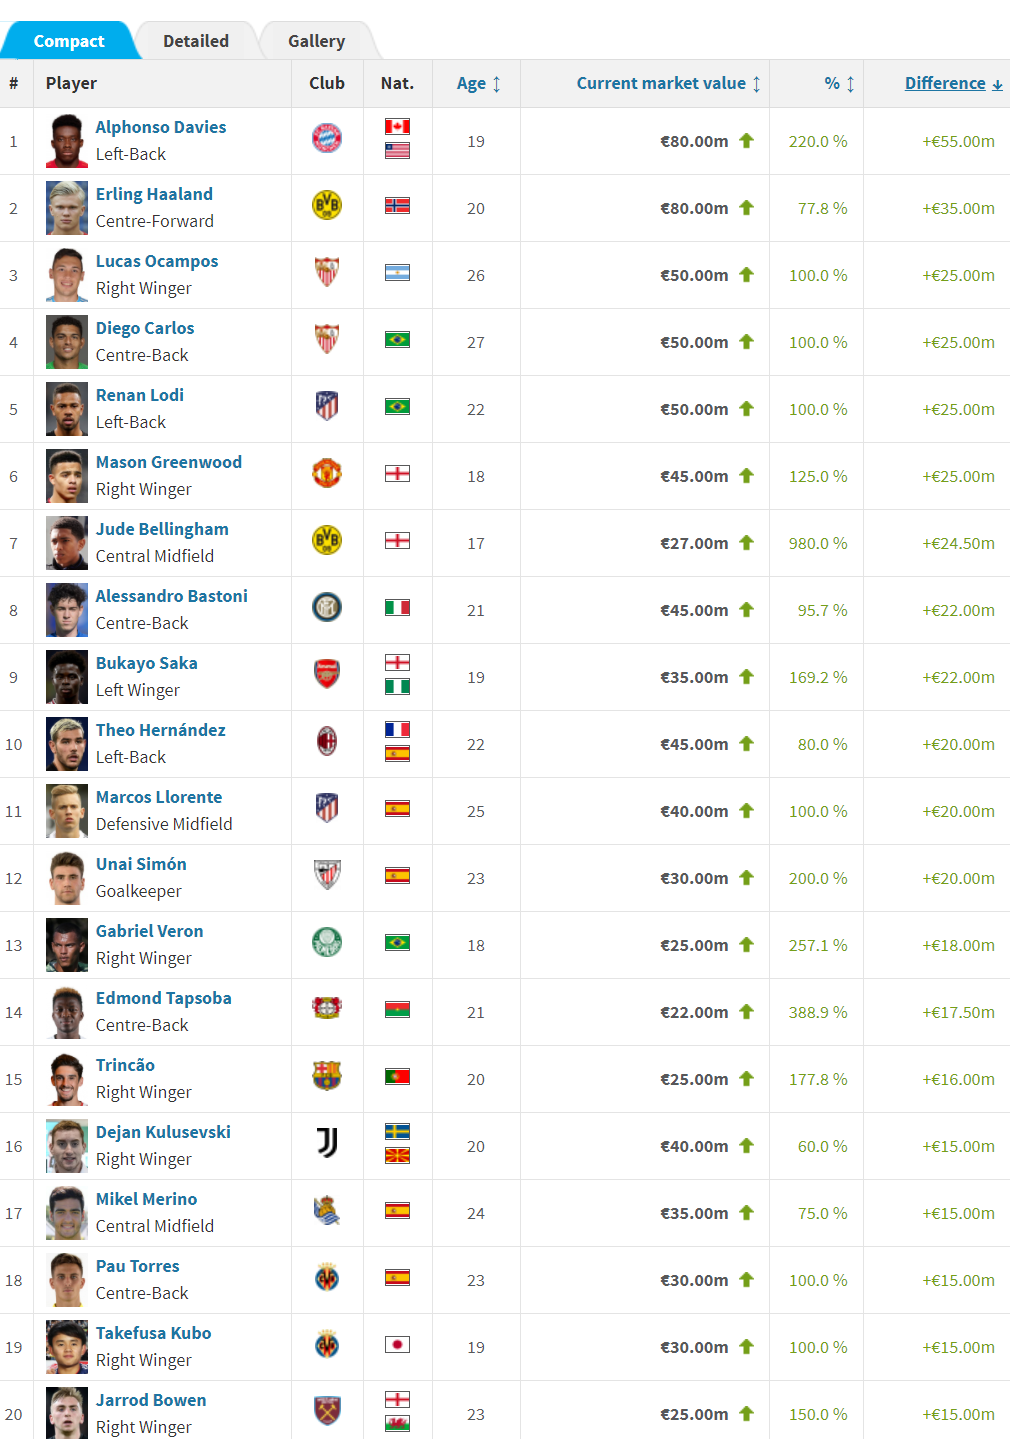Click Palmeiras crest beside Gabriel Veron
The image size is (1010, 1439).
tap(327, 942)
